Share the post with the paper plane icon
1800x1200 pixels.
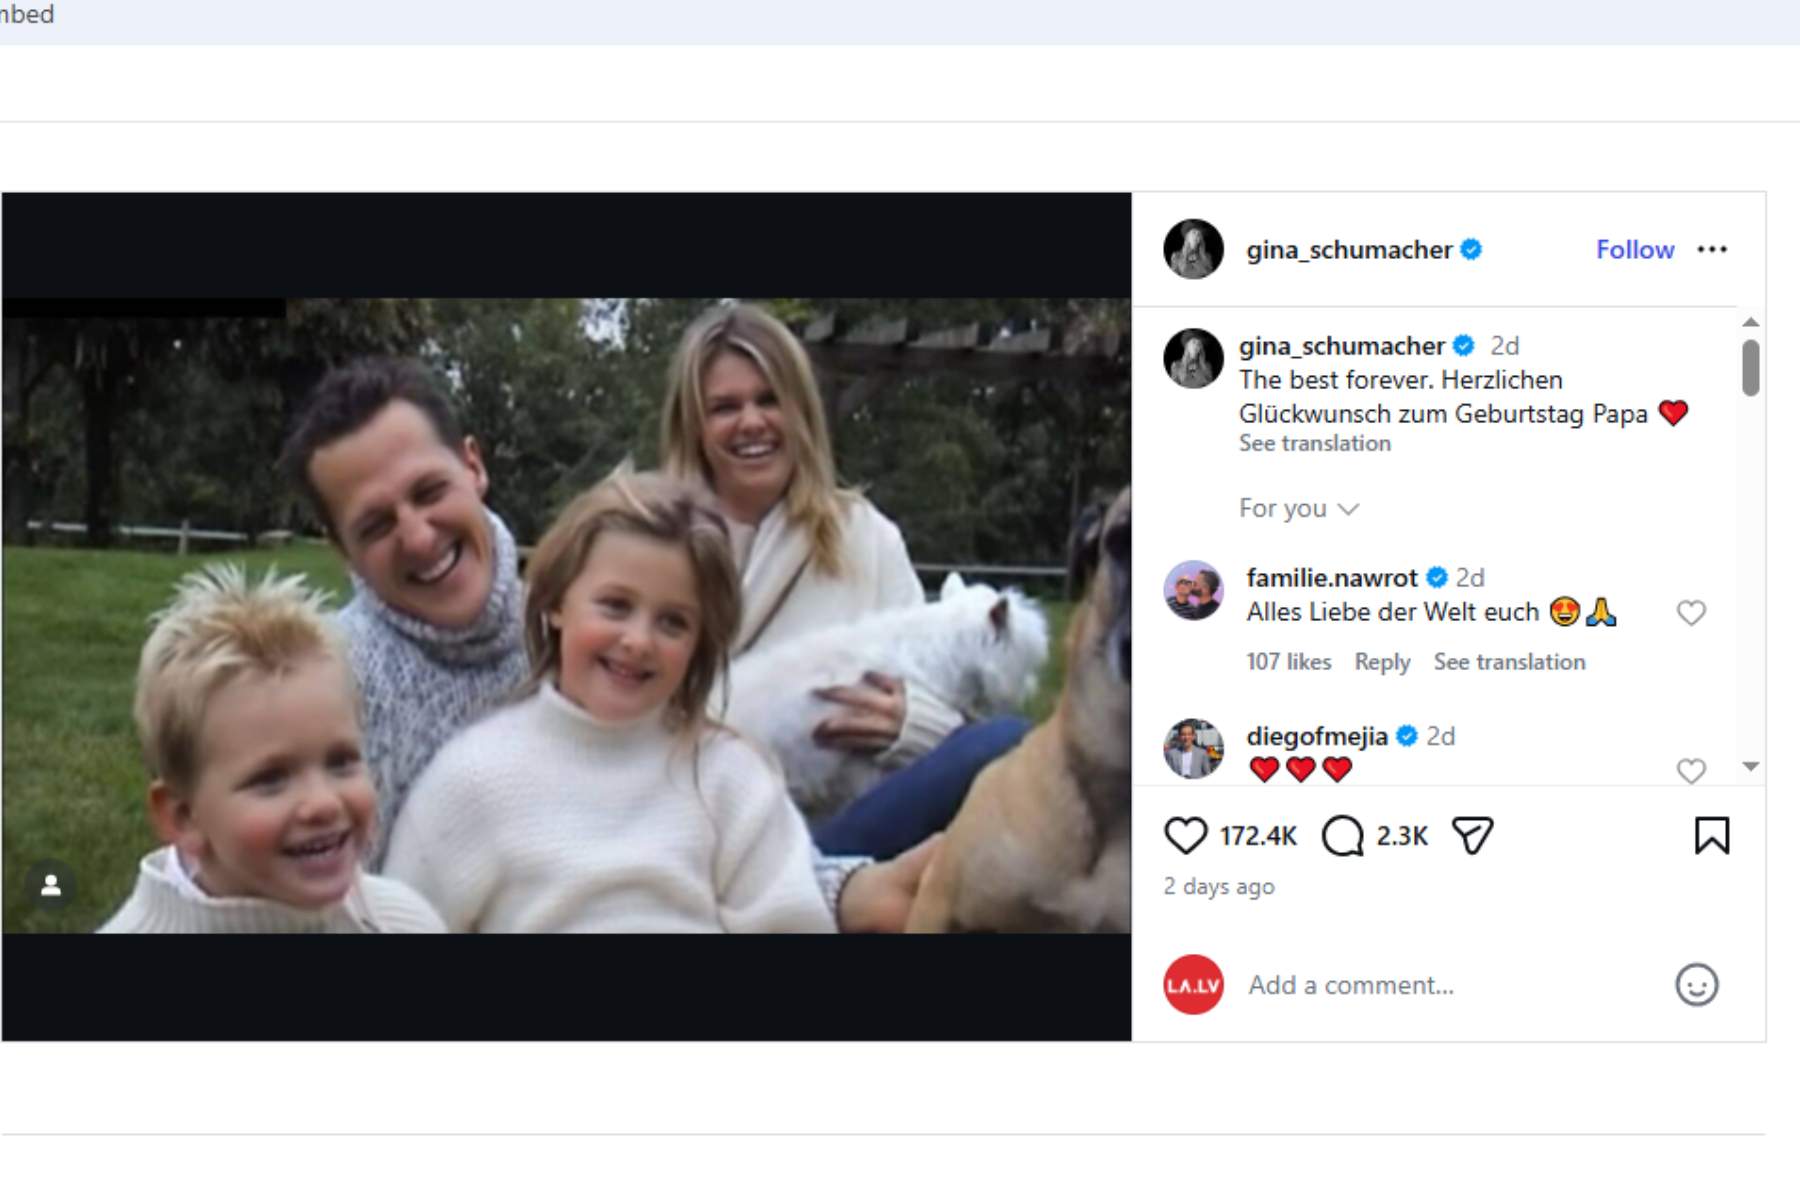(x=1472, y=836)
